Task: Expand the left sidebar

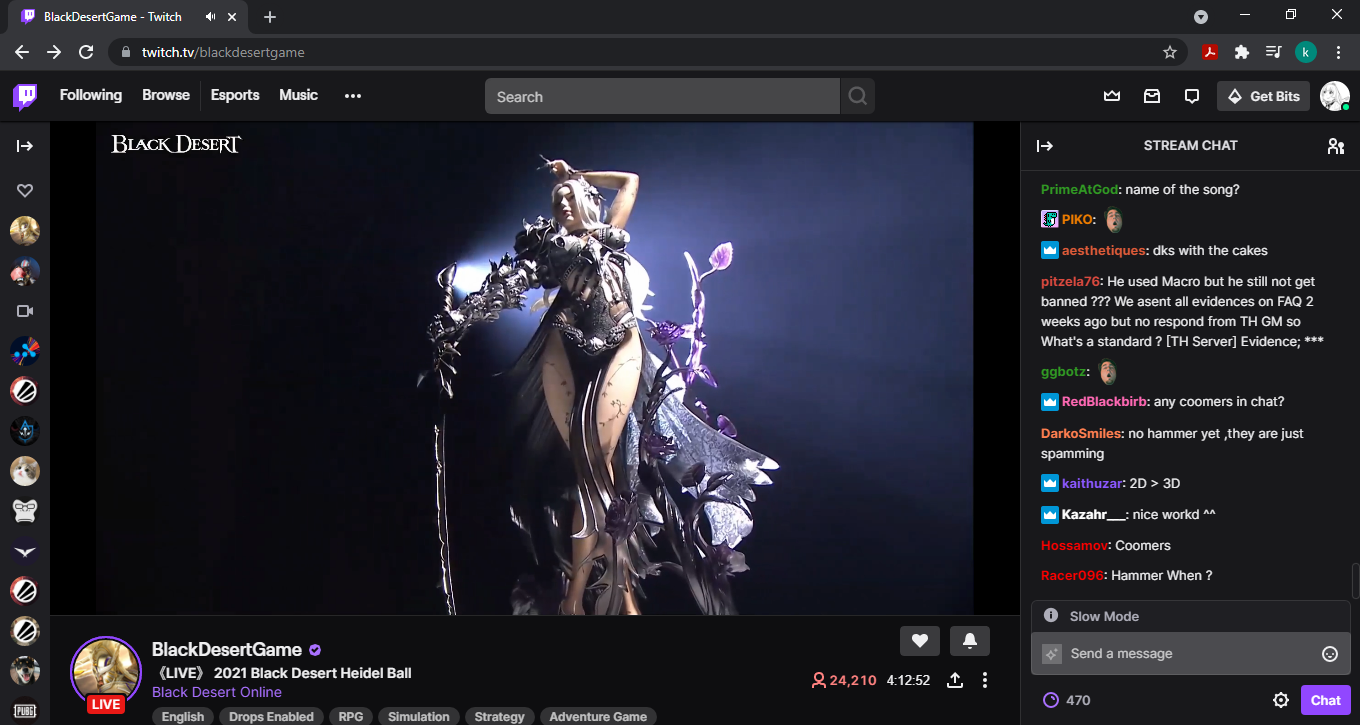Action: click(x=25, y=146)
